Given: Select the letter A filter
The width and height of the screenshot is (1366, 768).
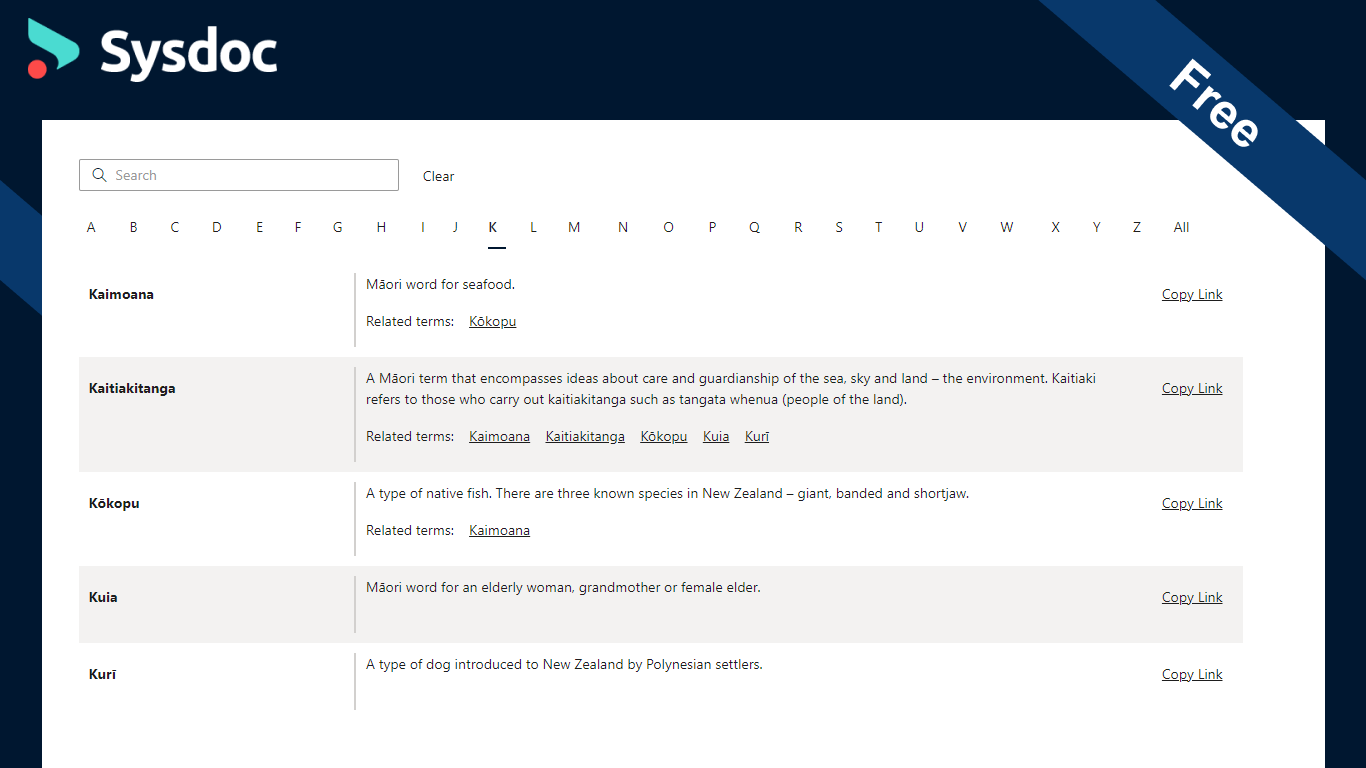Looking at the screenshot, I should [x=91, y=227].
